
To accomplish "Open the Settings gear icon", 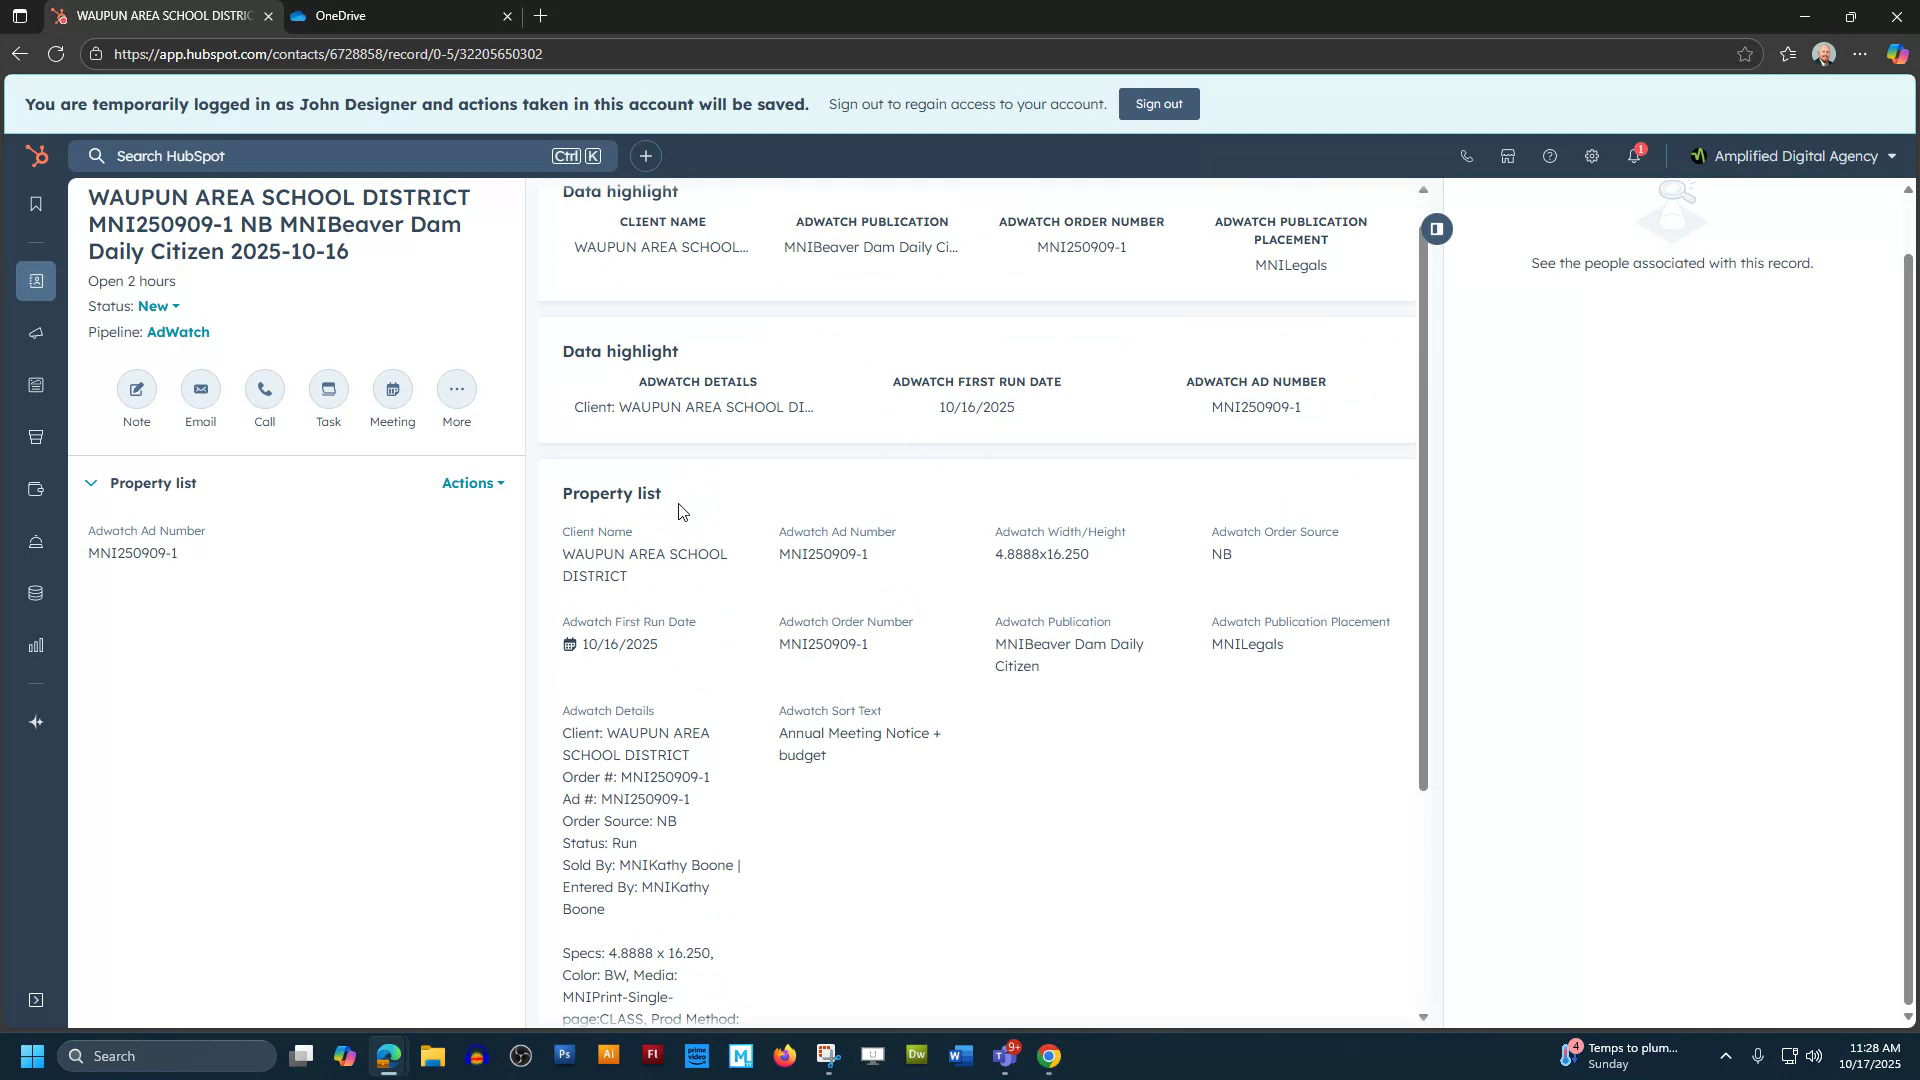I will tap(1591, 156).
